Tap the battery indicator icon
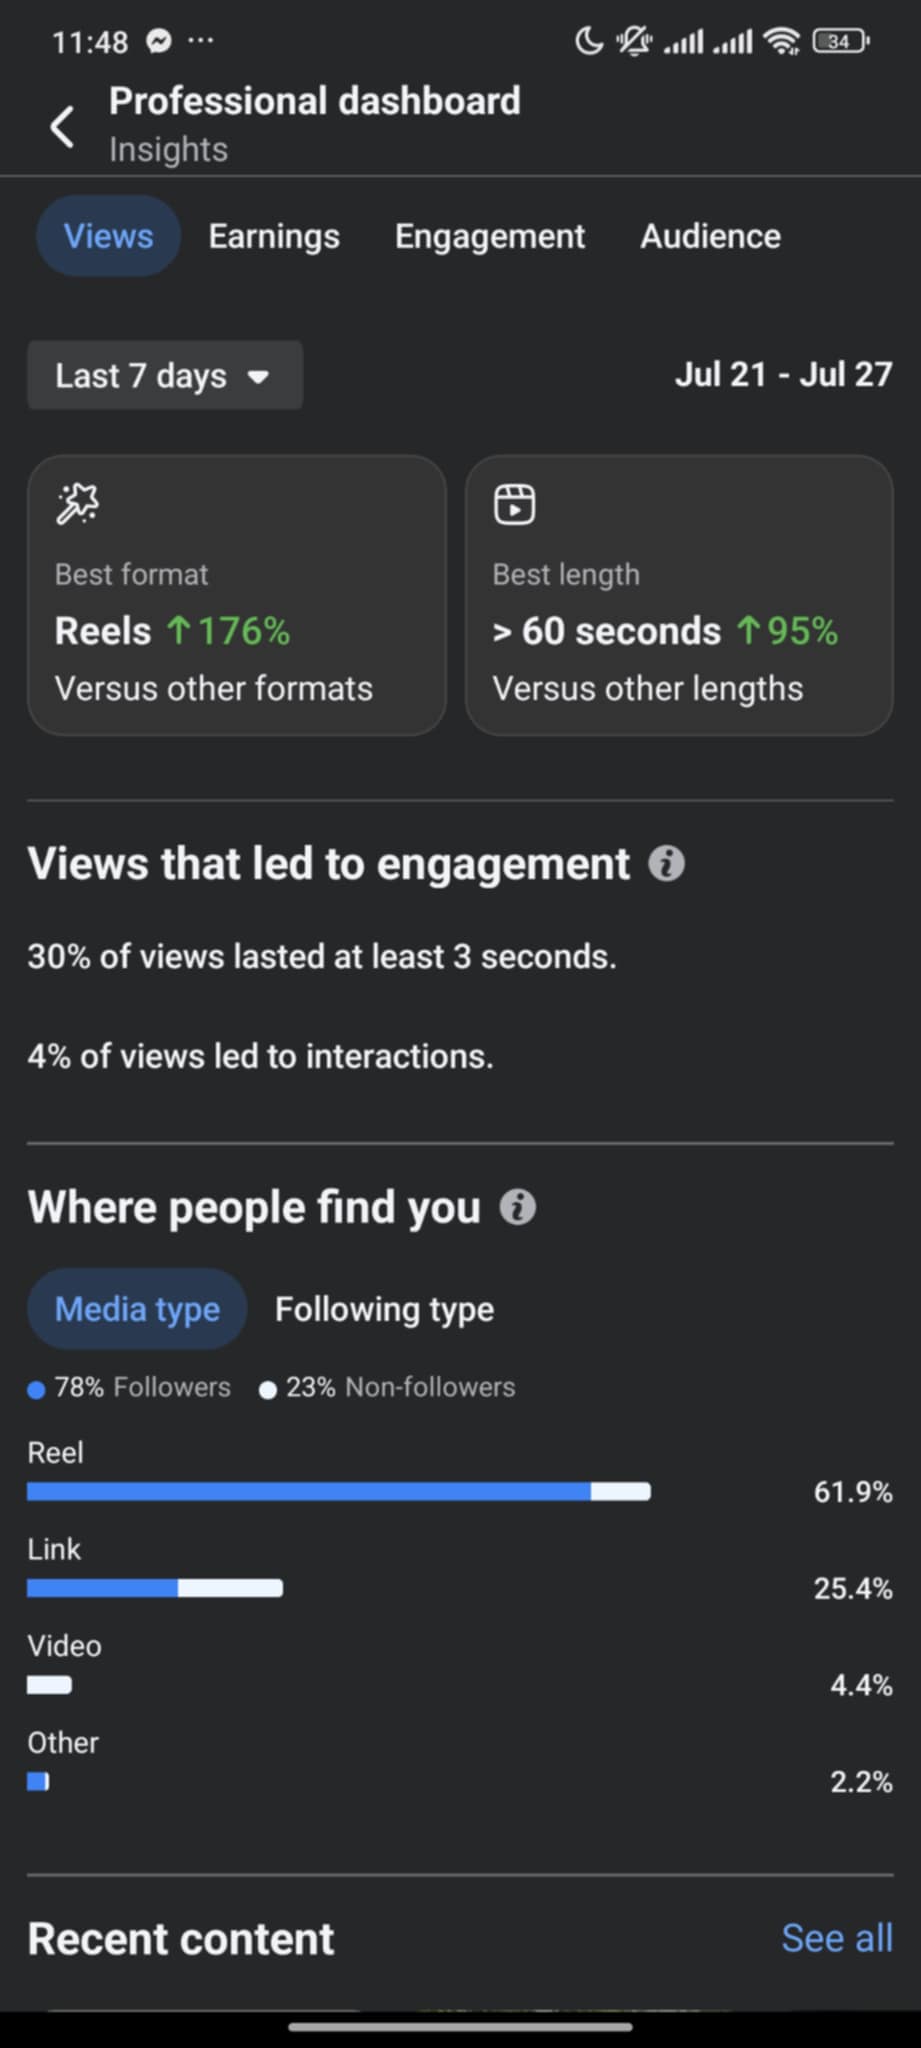 (x=840, y=41)
